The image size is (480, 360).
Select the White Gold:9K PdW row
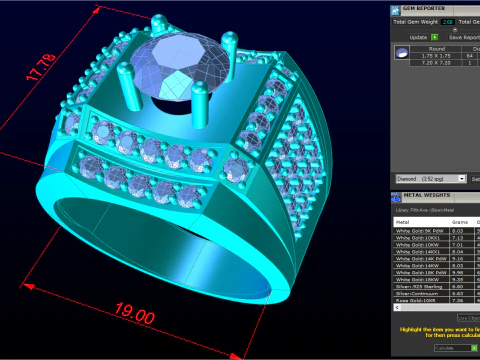click(x=437, y=231)
